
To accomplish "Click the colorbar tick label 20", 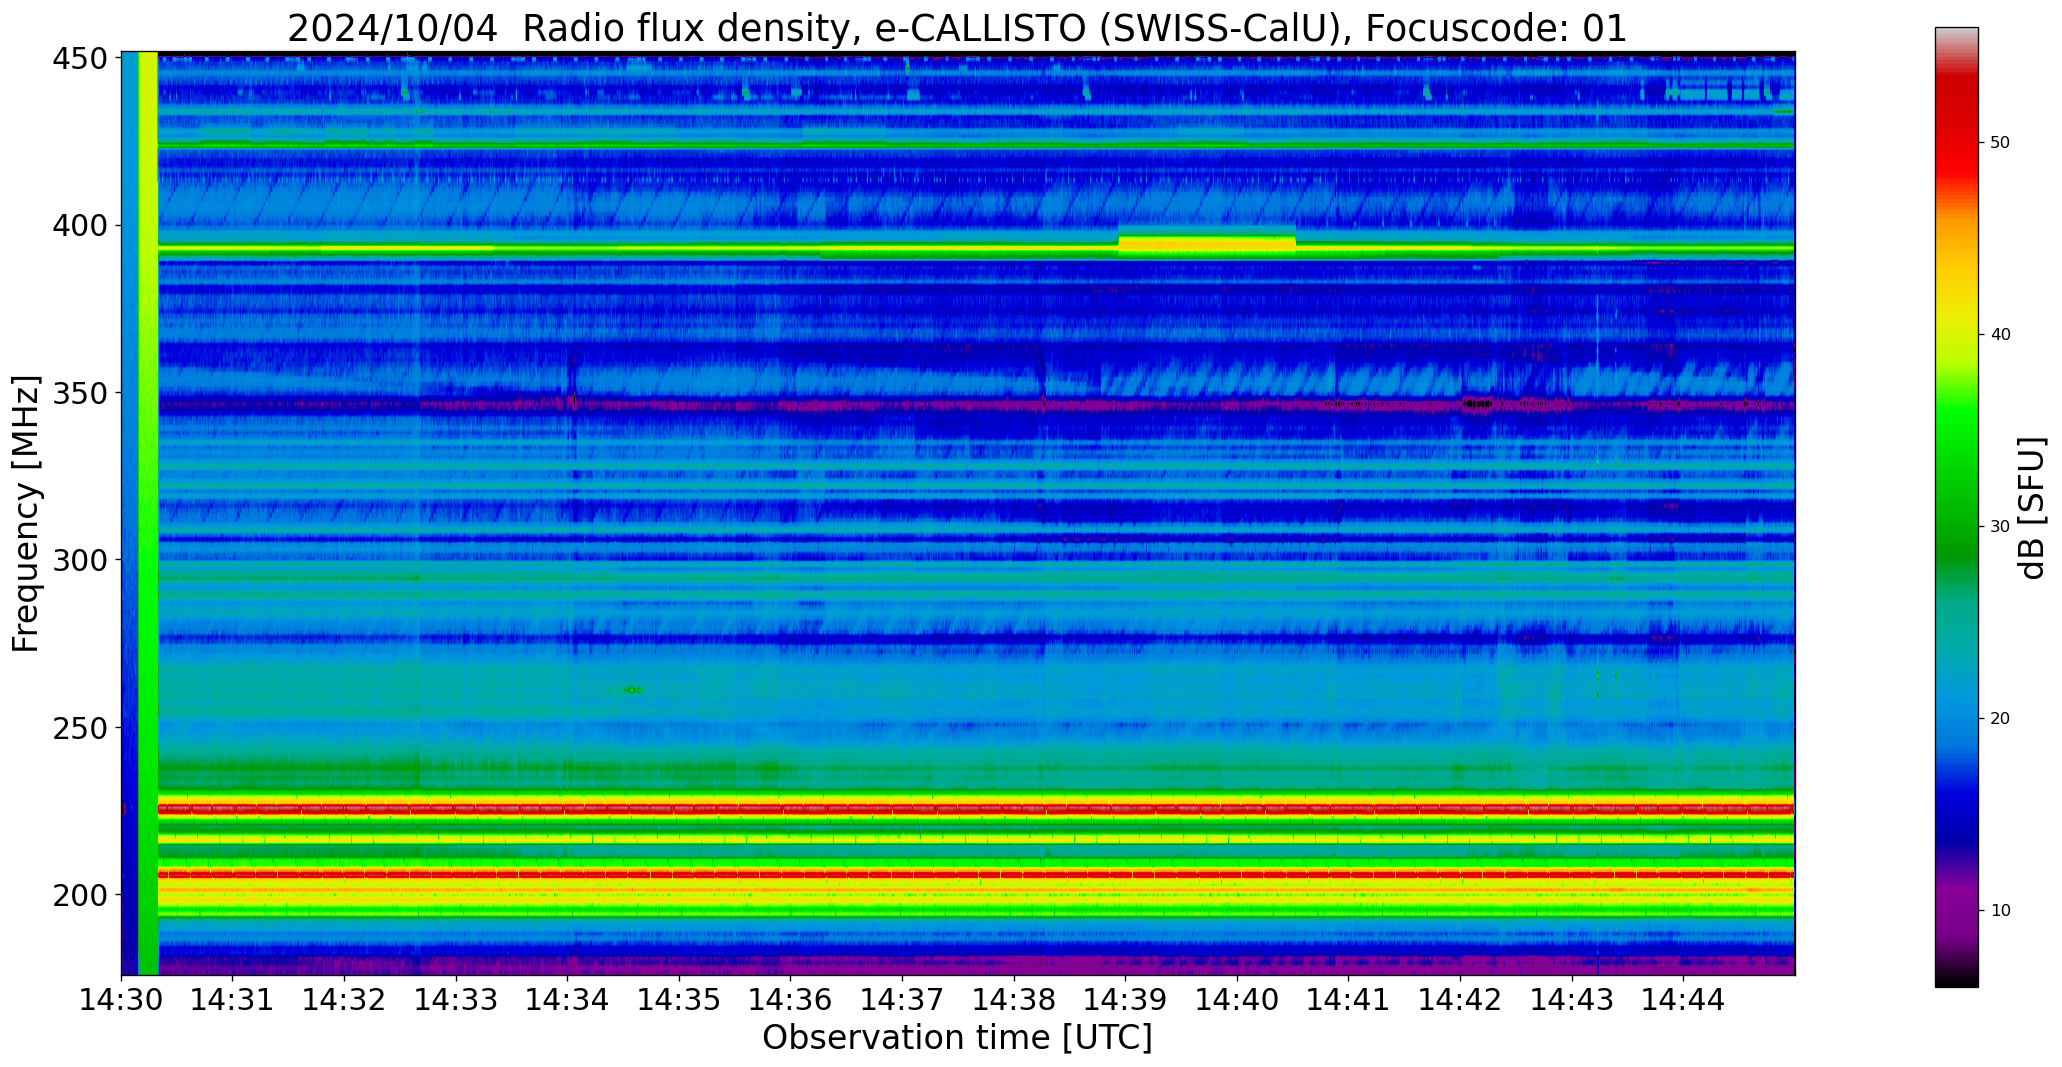I will [x=2000, y=719].
